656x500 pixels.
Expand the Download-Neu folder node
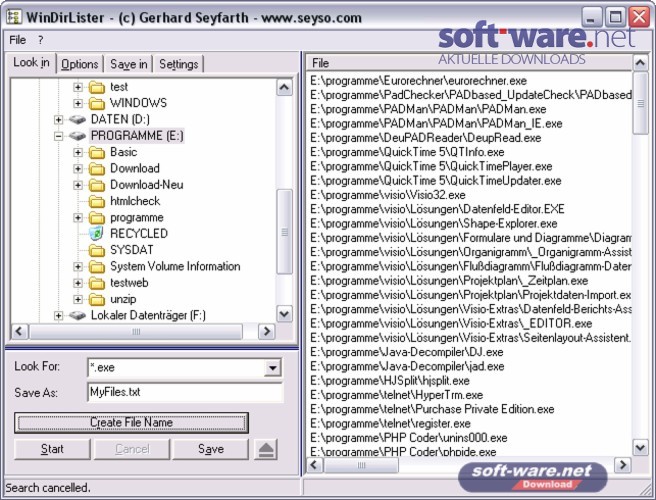coord(78,185)
